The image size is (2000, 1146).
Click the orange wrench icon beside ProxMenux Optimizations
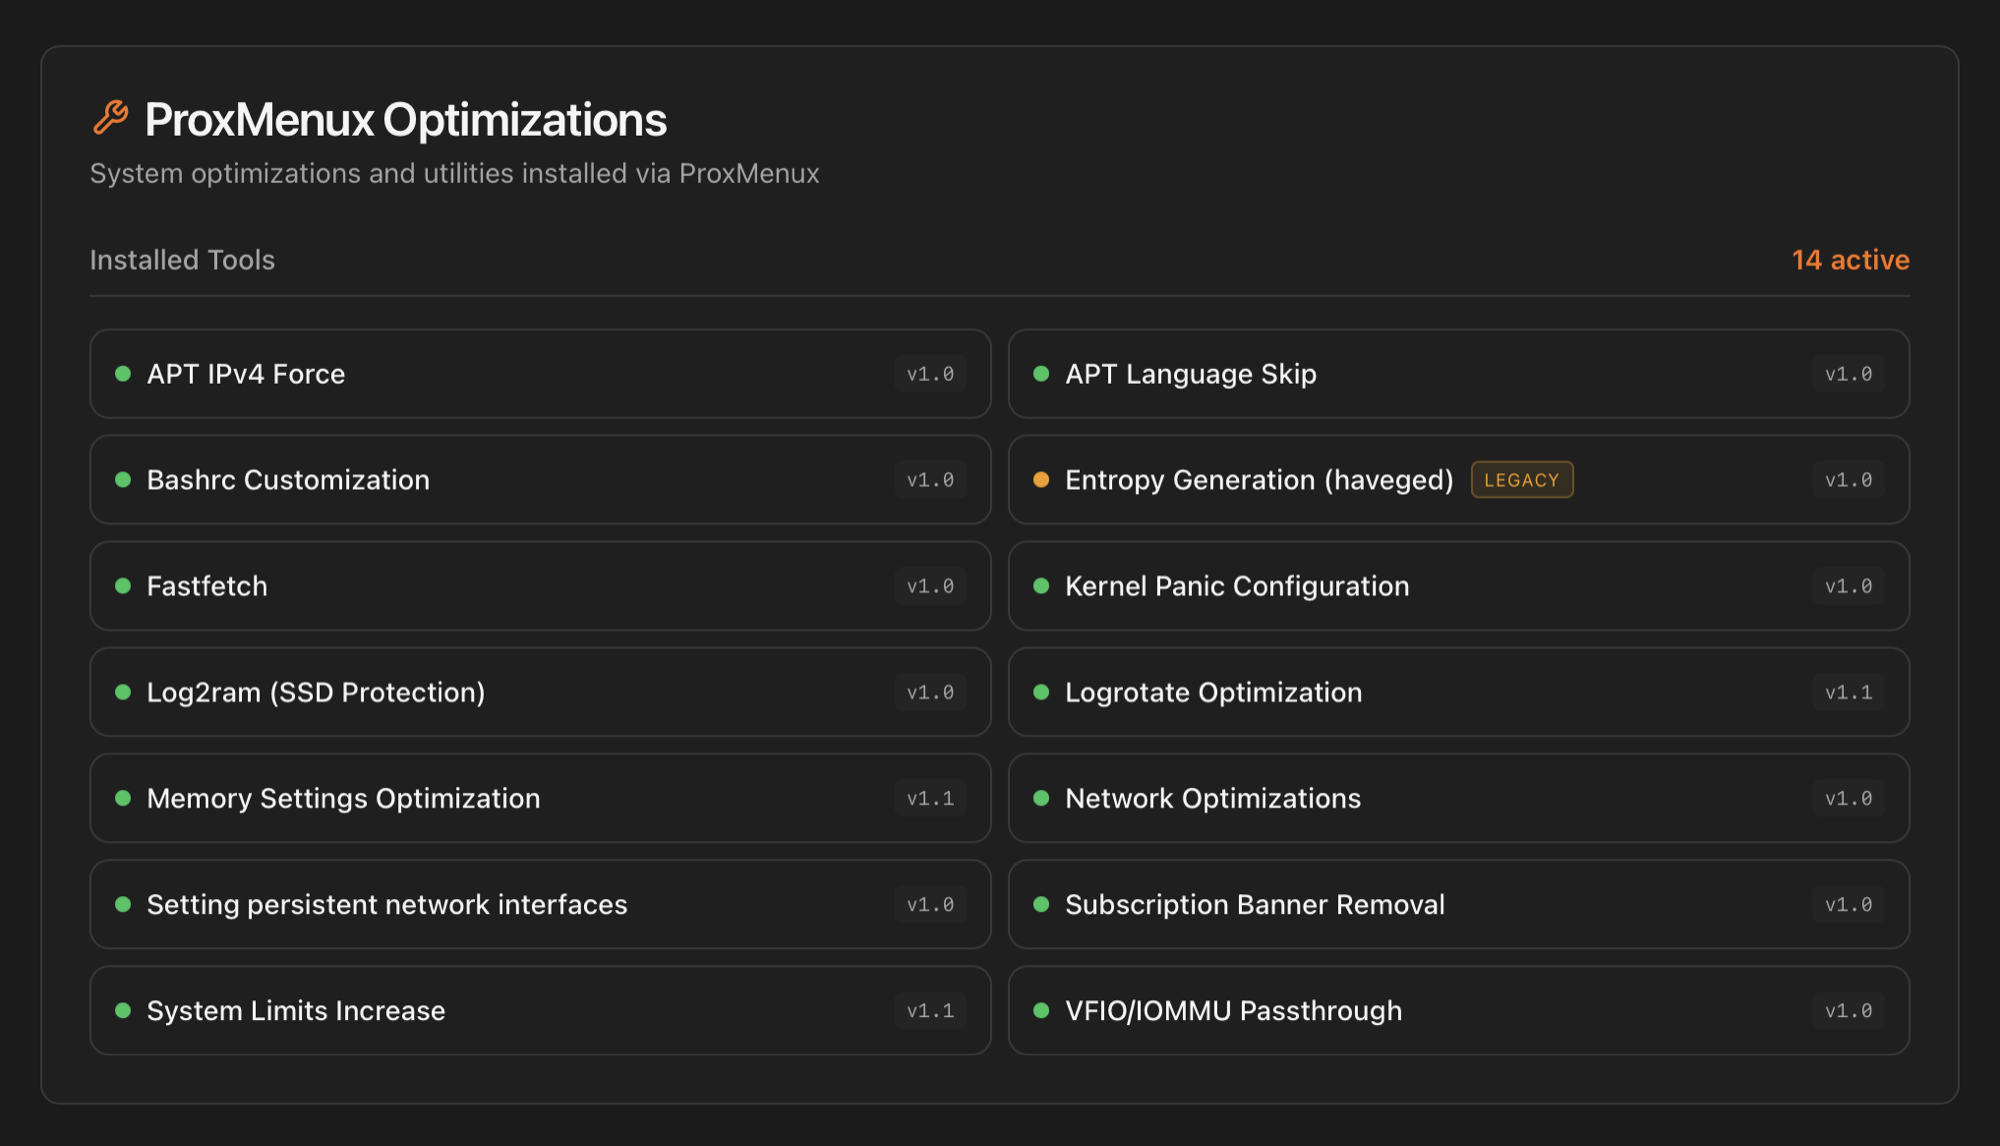(x=111, y=118)
